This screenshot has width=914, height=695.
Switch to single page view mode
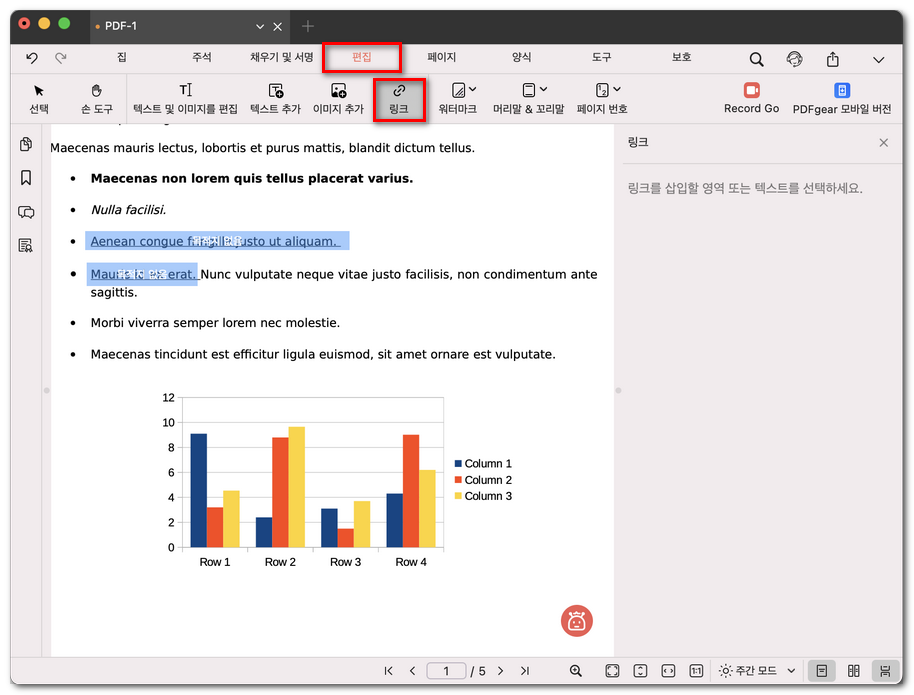(821, 671)
